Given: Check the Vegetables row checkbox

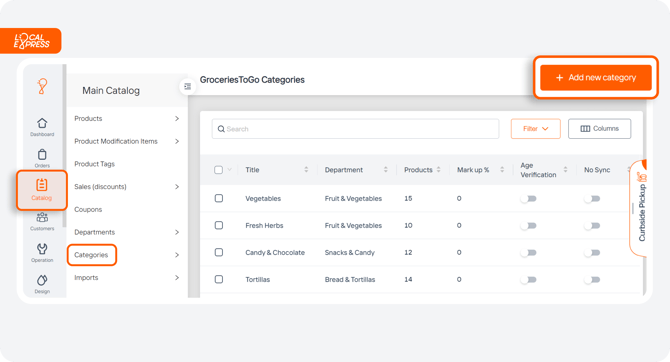Looking at the screenshot, I should click(x=219, y=198).
